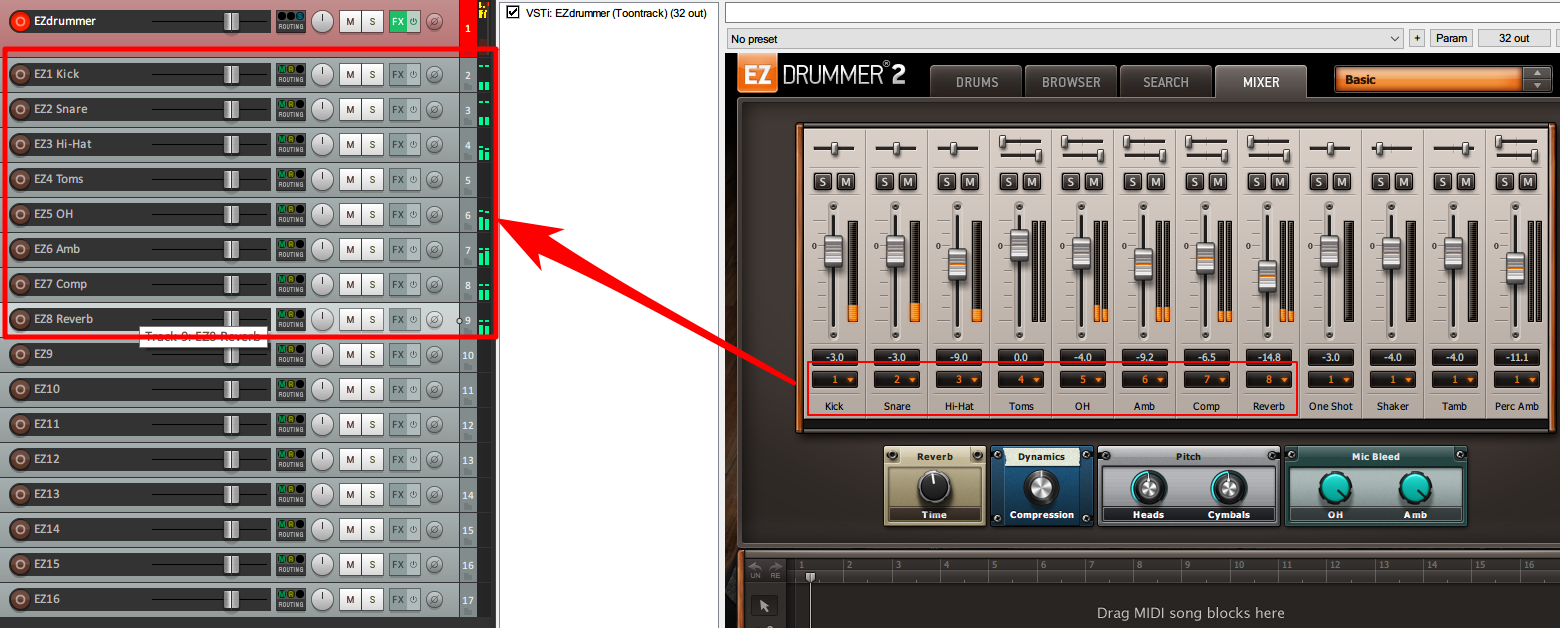Switch to the SEARCH tab
Image resolution: width=1560 pixels, height=628 pixels.
point(1165,82)
